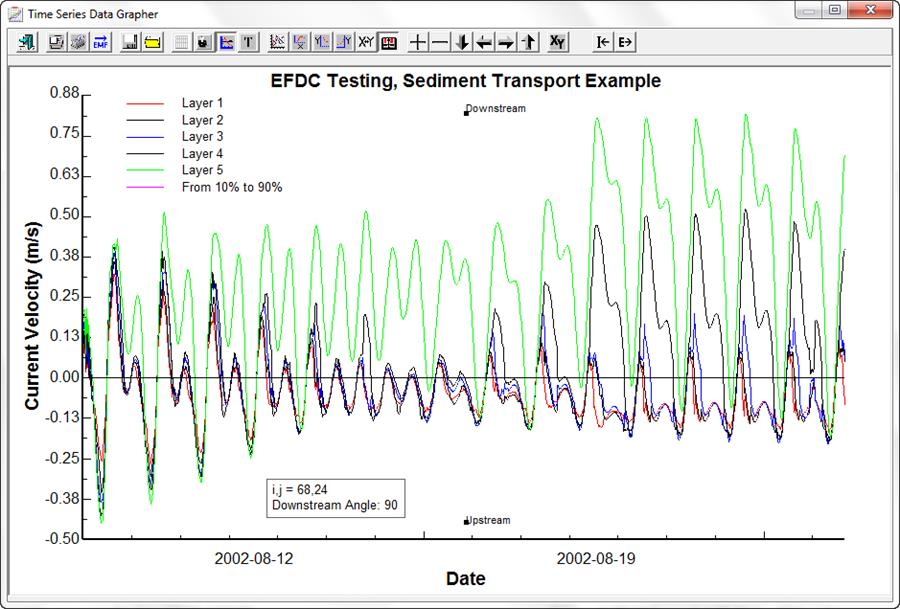Click the exit door icon in toolbar

point(27,42)
